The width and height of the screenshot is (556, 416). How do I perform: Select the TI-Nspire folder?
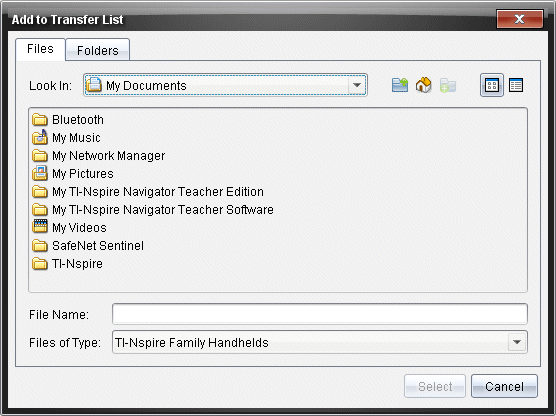pyautogui.click(x=67, y=264)
